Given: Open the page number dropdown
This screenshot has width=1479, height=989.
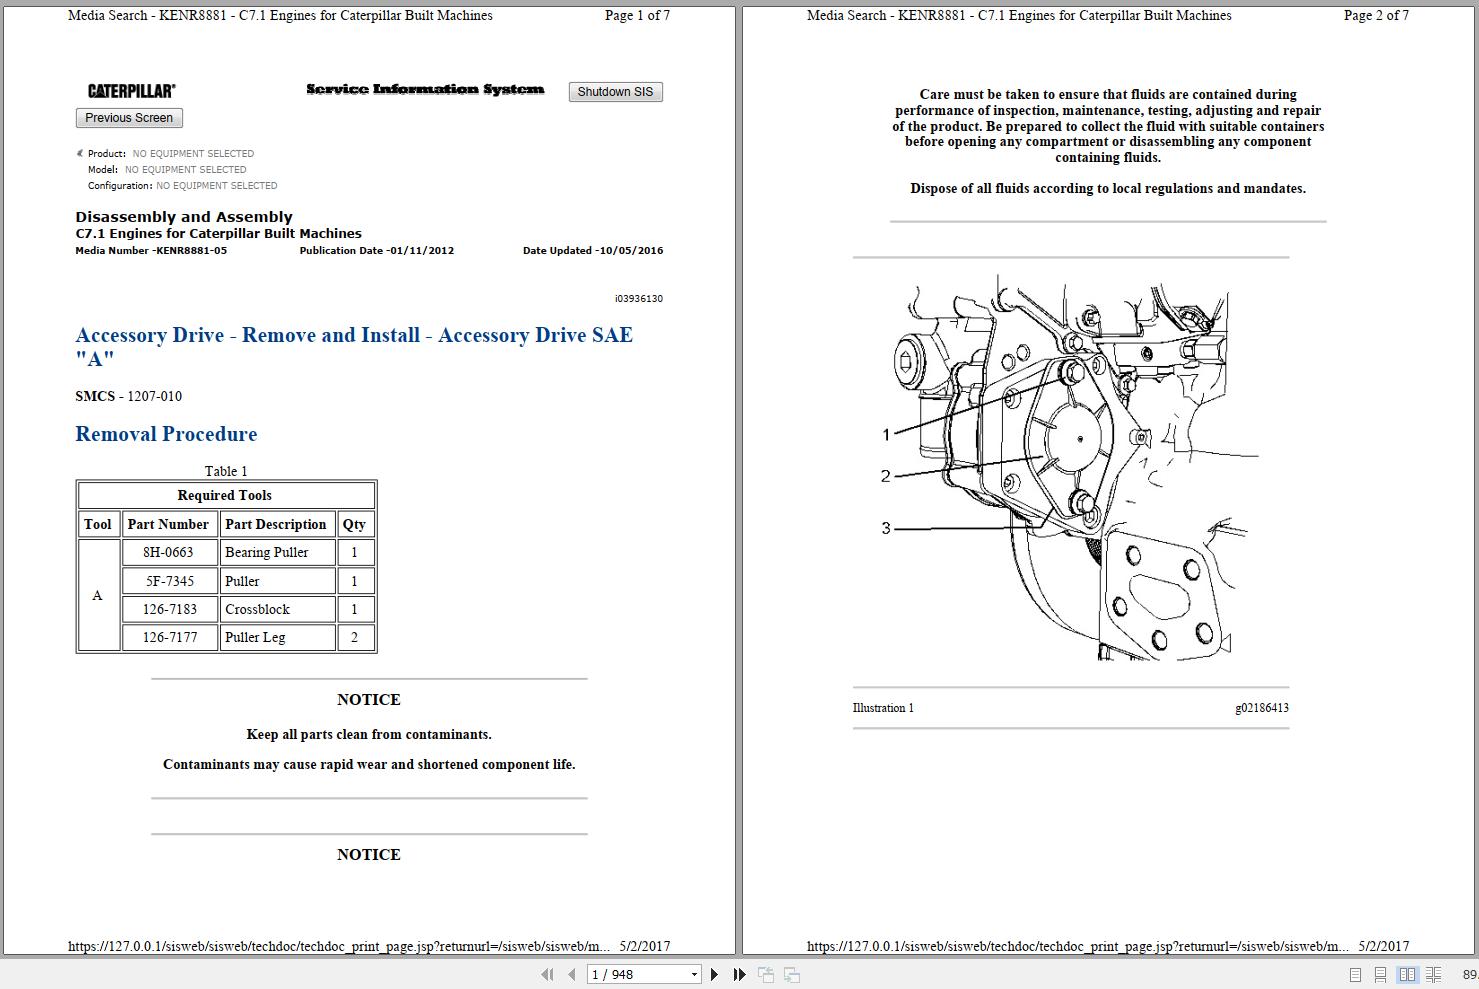Looking at the screenshot, I should pos(694,974).
